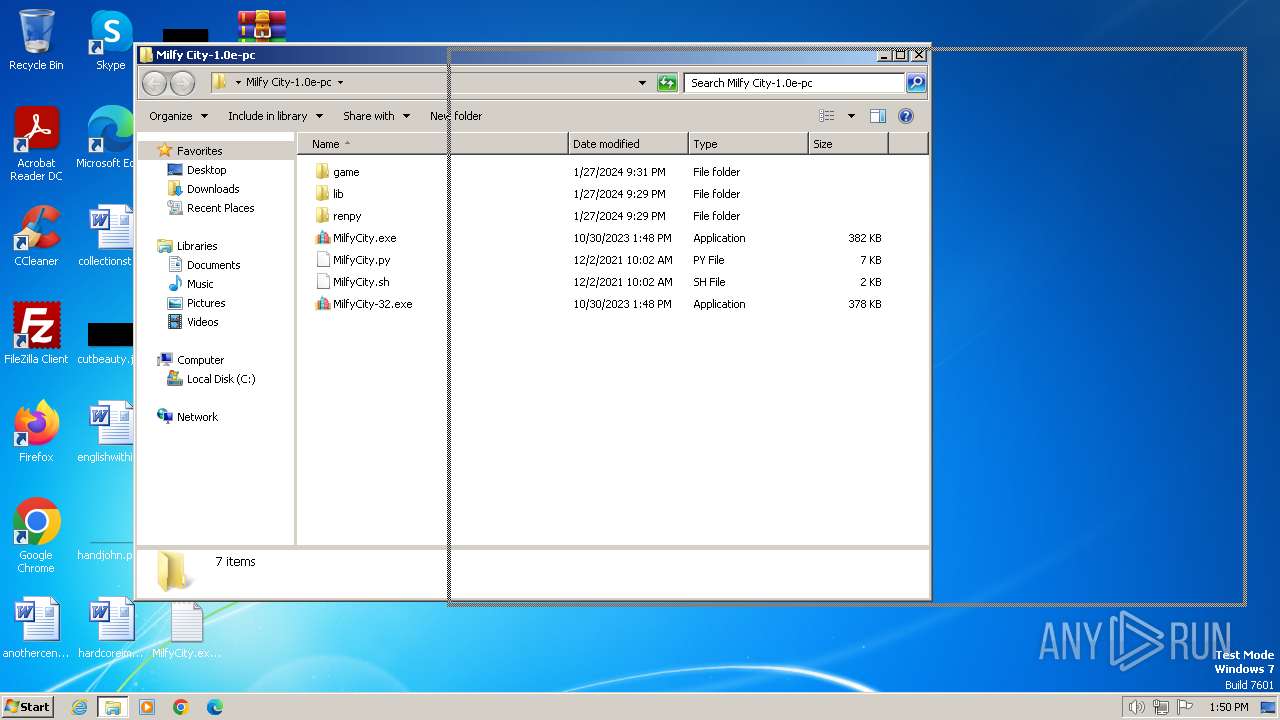Open the Videos library

click(202, 322)
